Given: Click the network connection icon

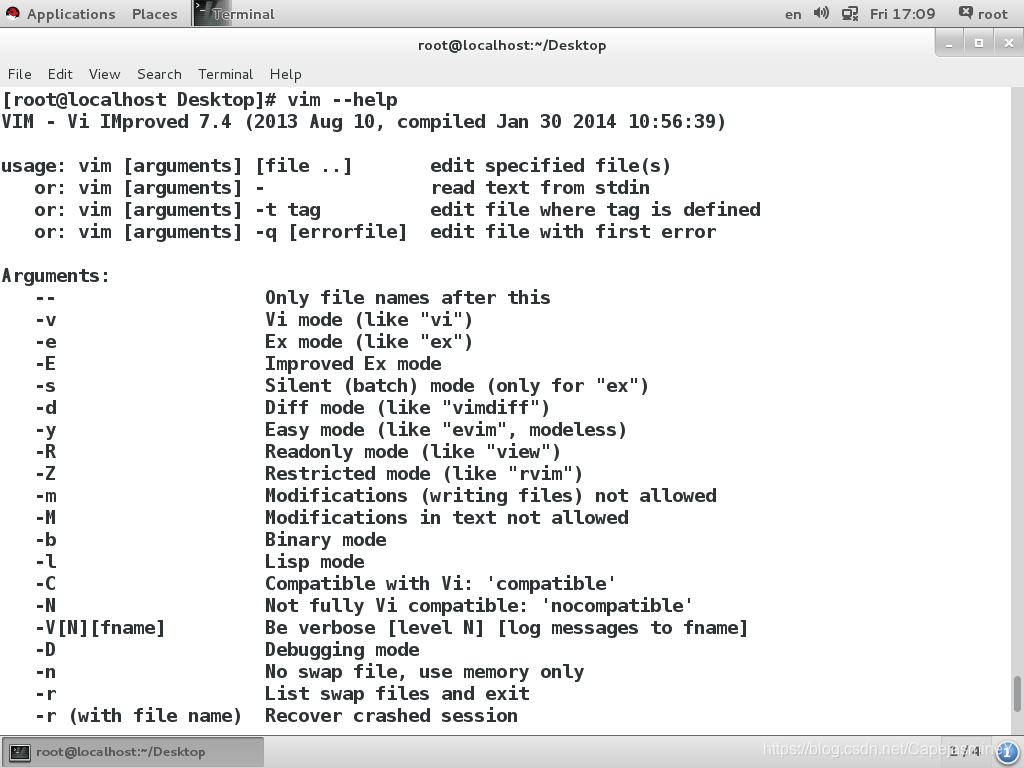Looking at the screenshot, I should tap(850, 14).
